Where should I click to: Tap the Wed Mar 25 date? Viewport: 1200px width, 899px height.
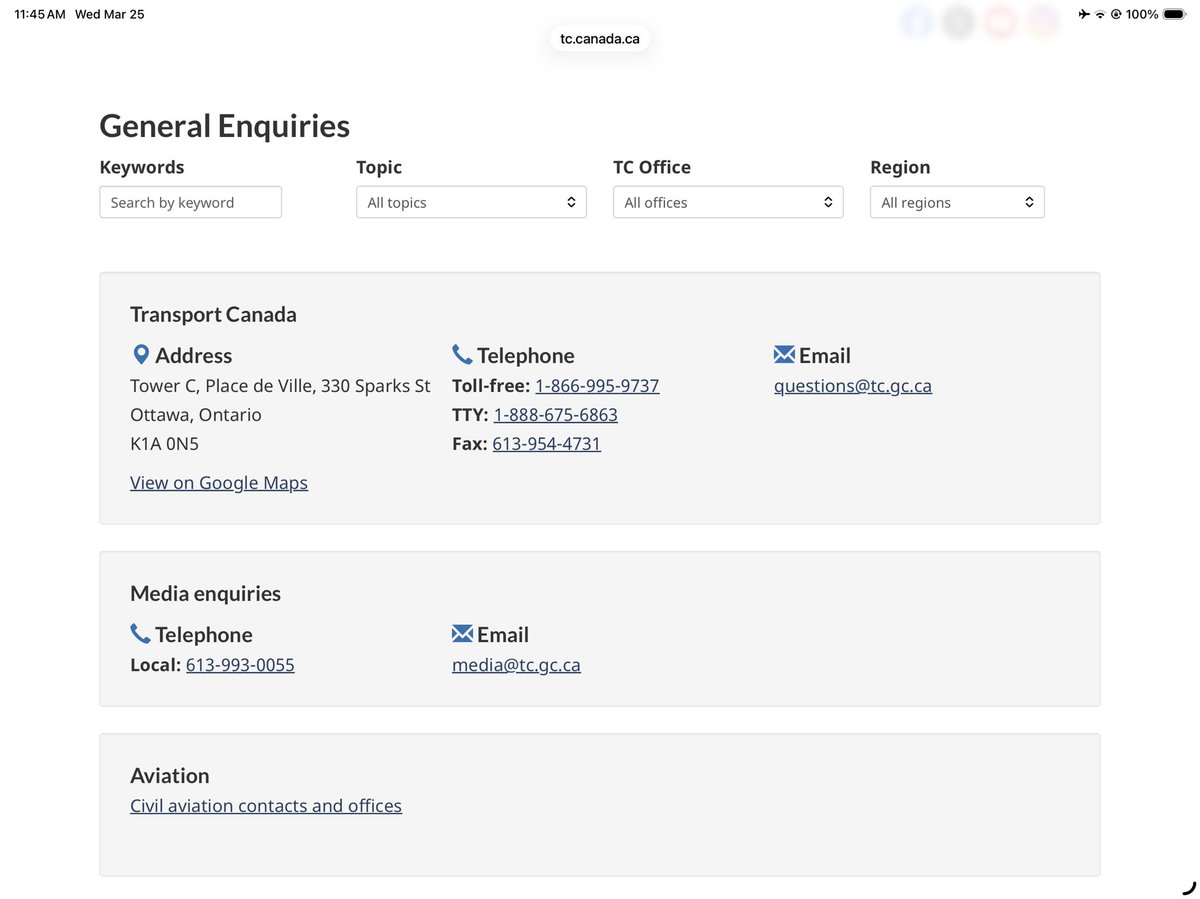click(110, 14)
